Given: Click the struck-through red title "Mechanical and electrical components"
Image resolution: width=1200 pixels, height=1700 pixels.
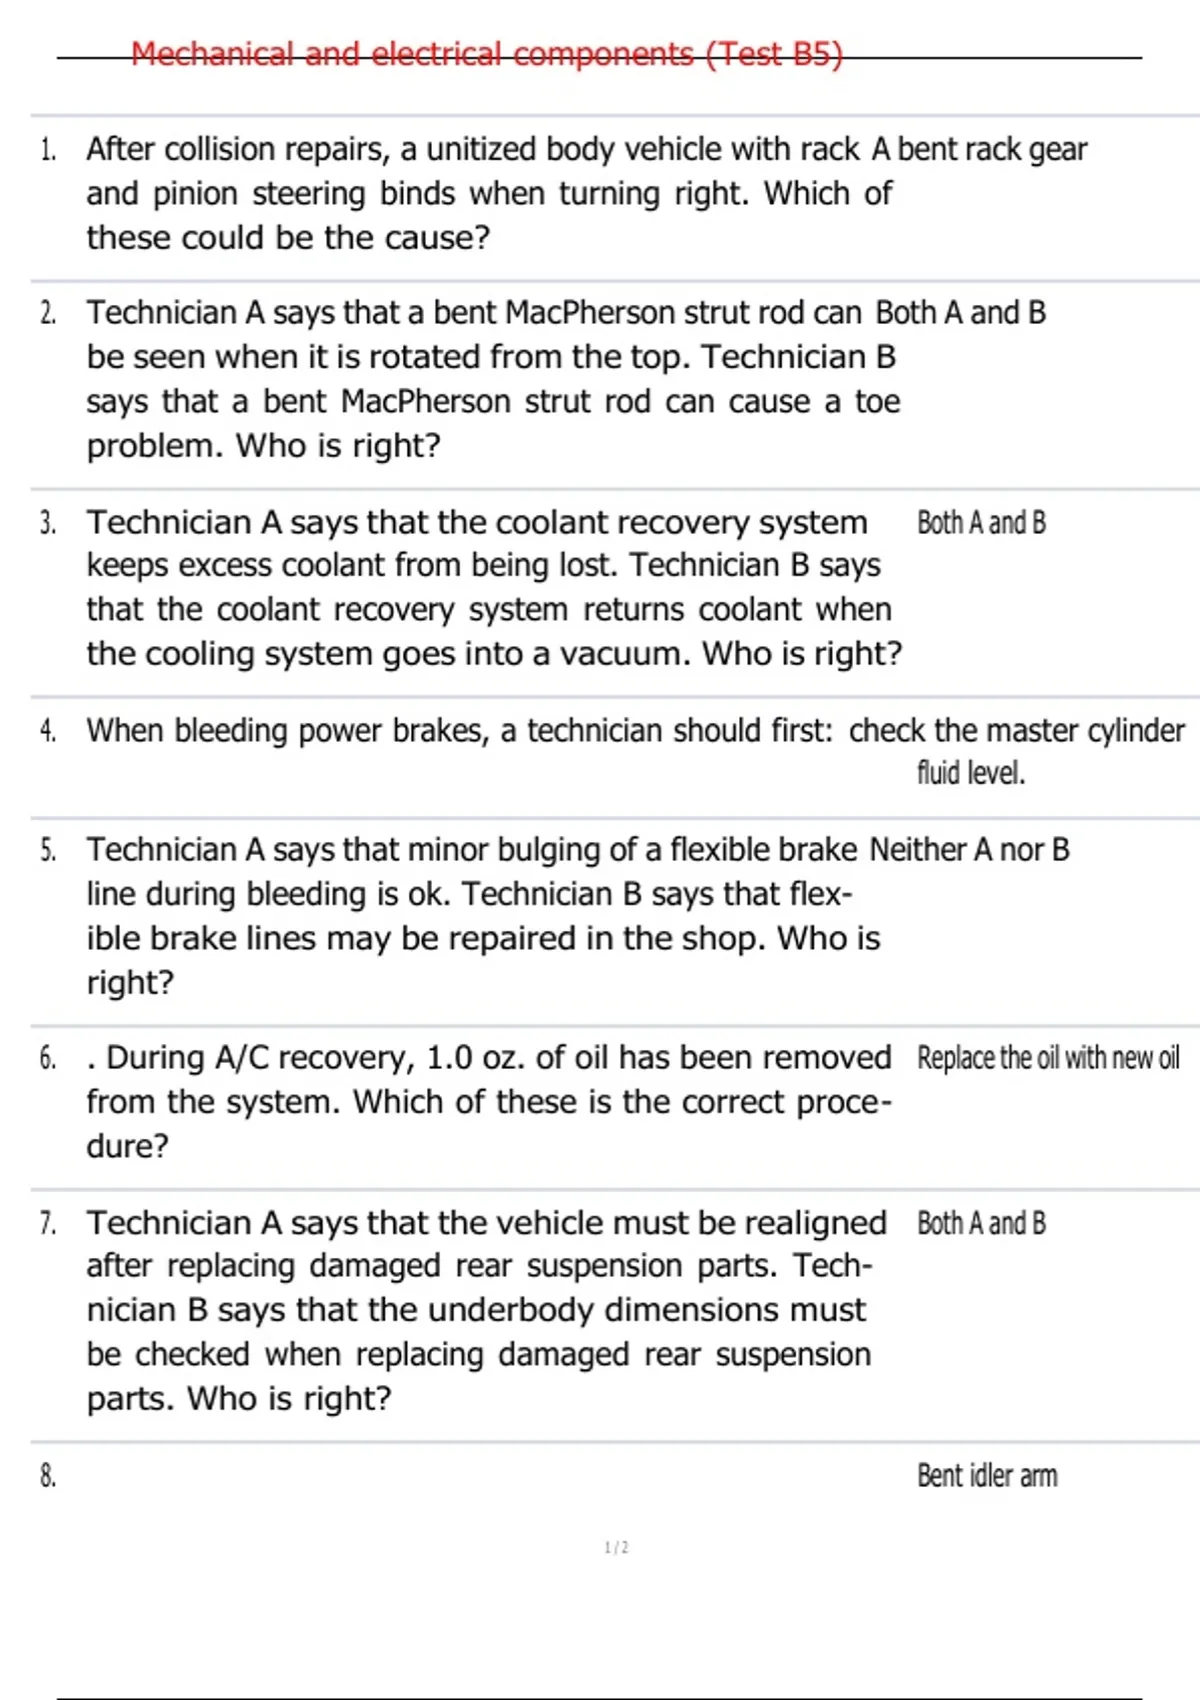Looking at the screenshot, I should point(487,54).
